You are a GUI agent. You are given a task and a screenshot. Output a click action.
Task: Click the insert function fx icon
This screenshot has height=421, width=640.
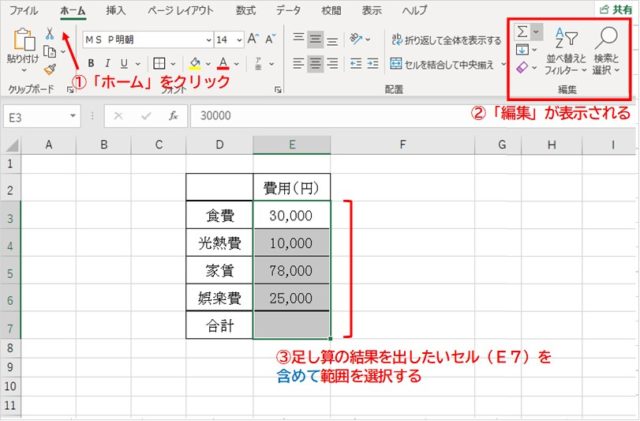[173, 115]
